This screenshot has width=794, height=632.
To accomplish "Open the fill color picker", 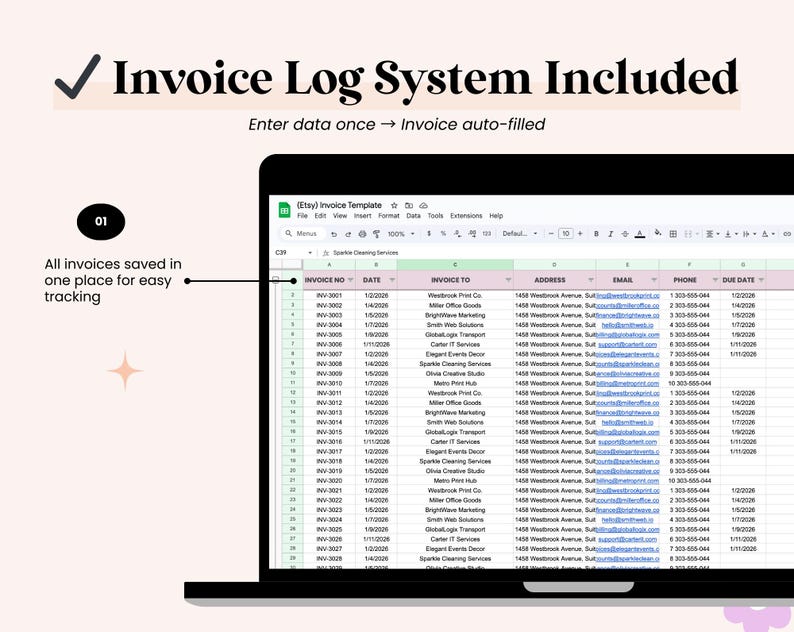I will point(658,233).
